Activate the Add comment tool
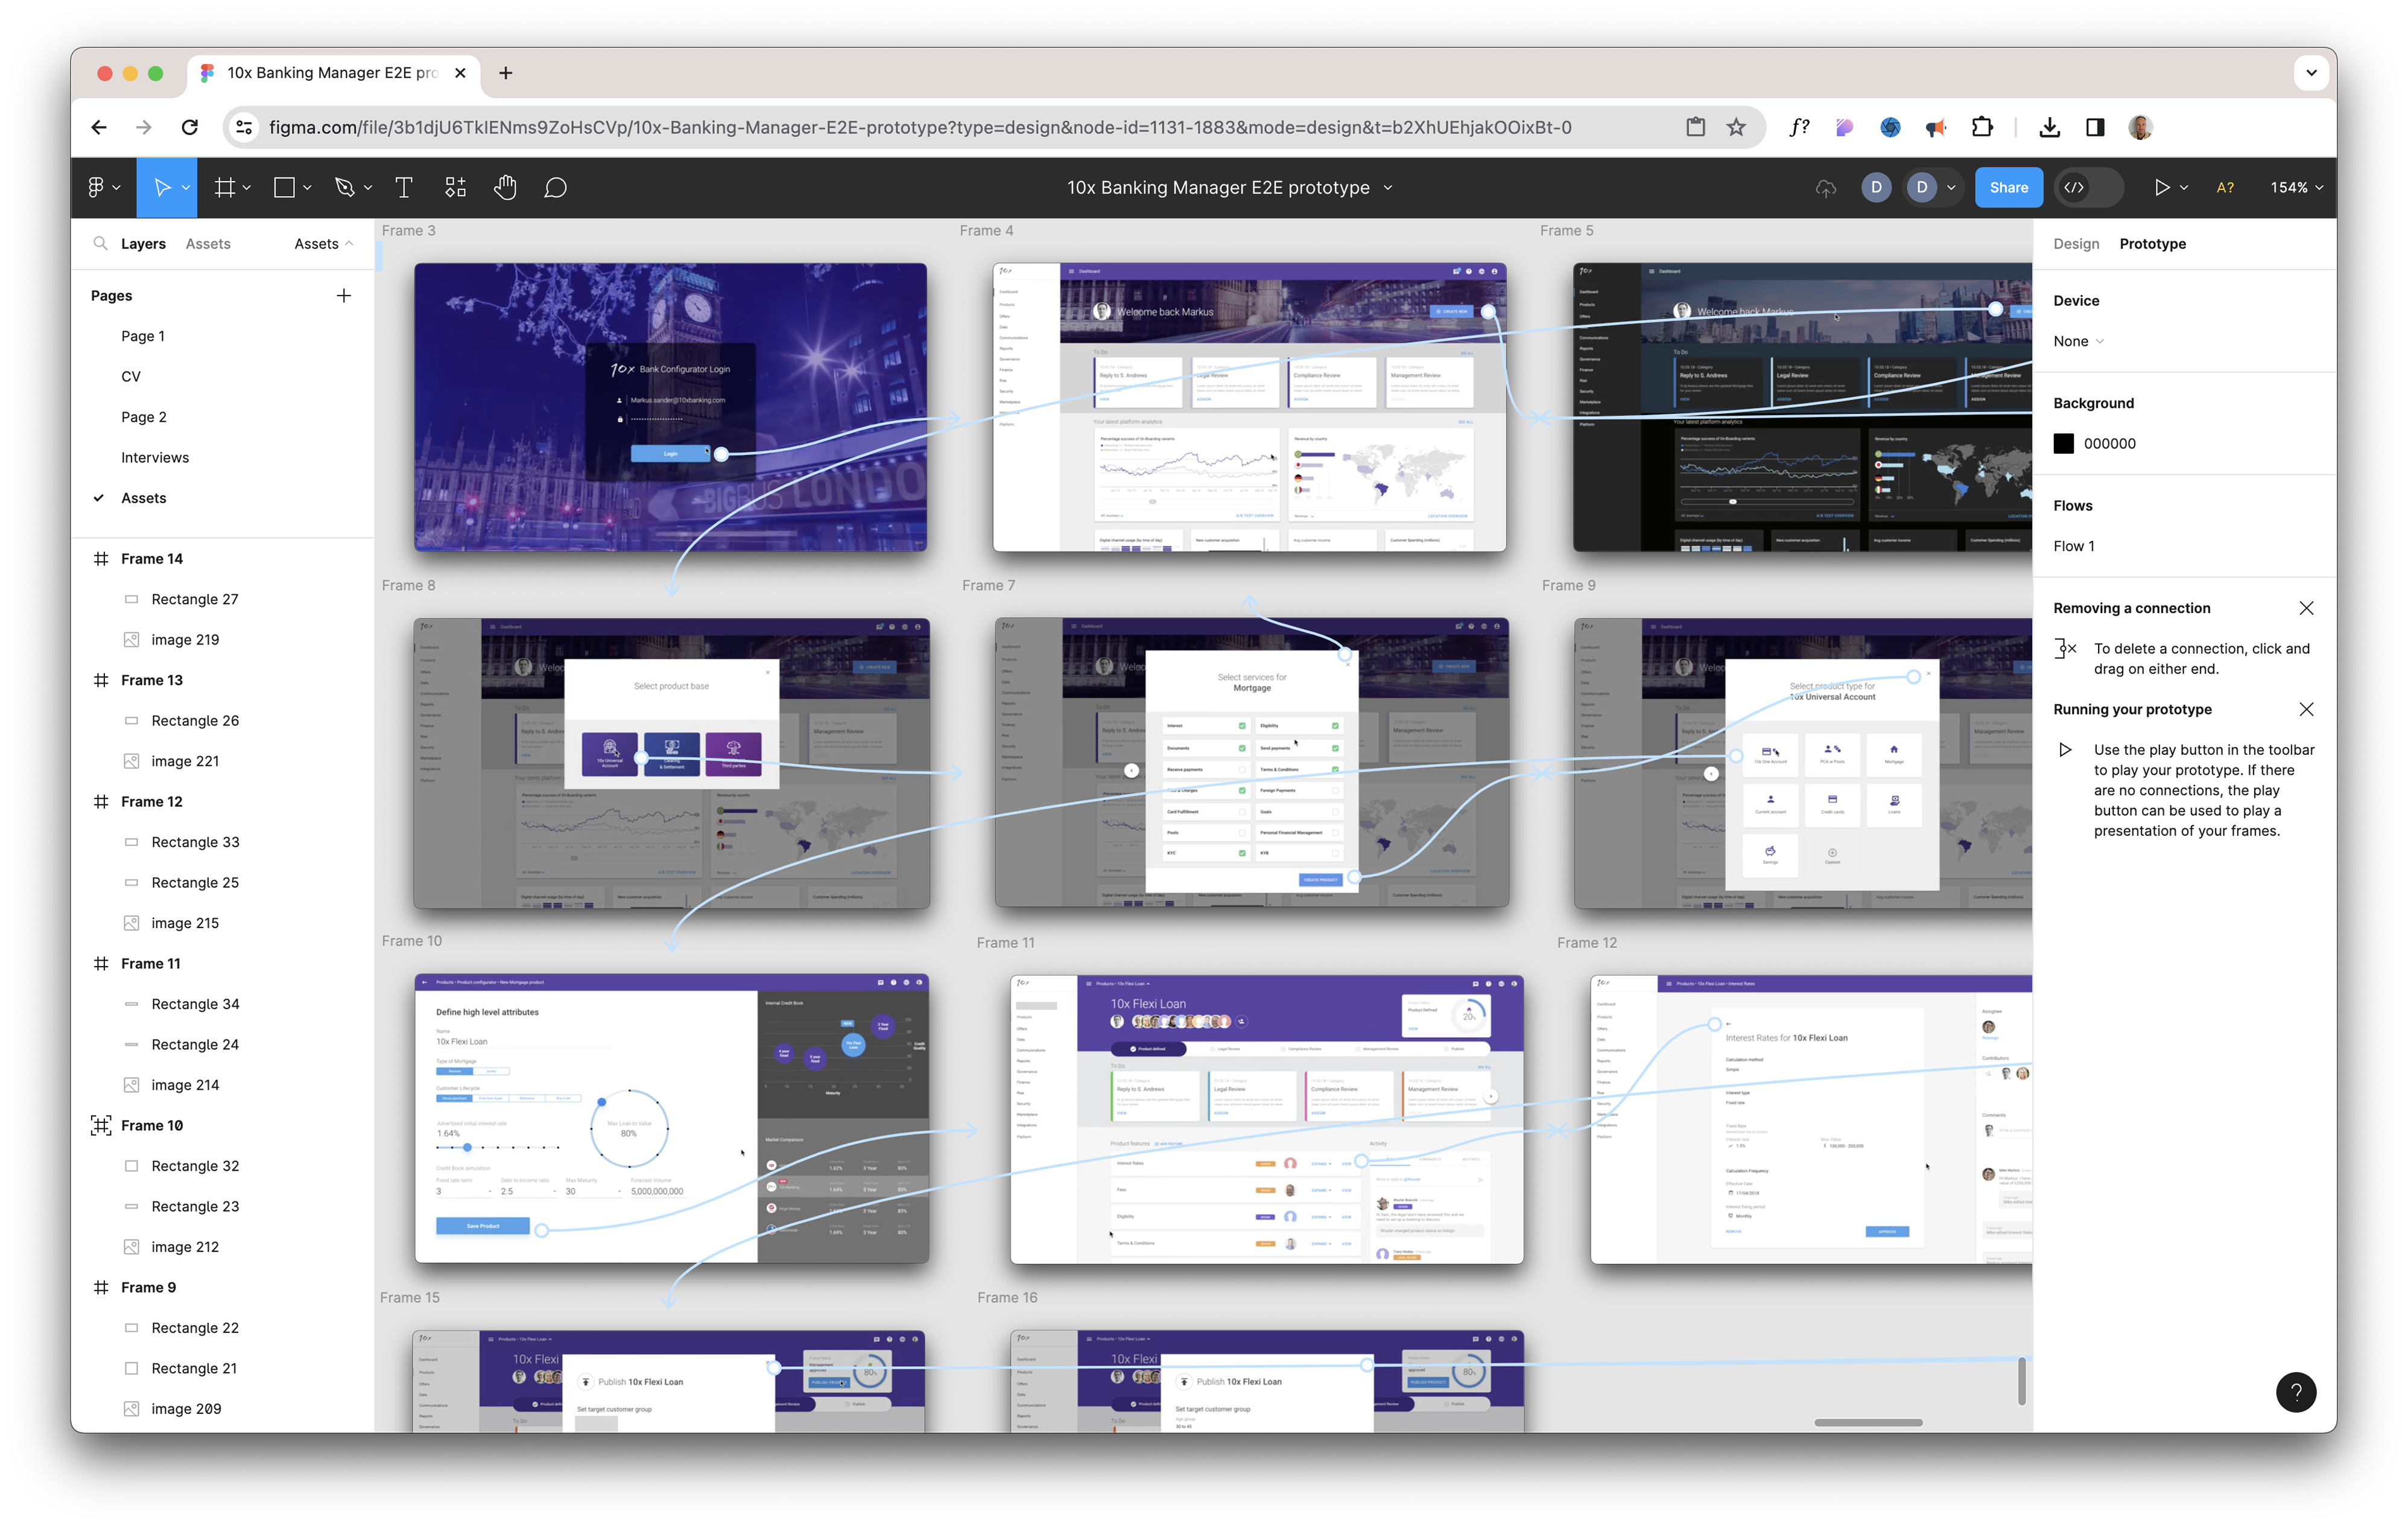 [x=555, y=187]
